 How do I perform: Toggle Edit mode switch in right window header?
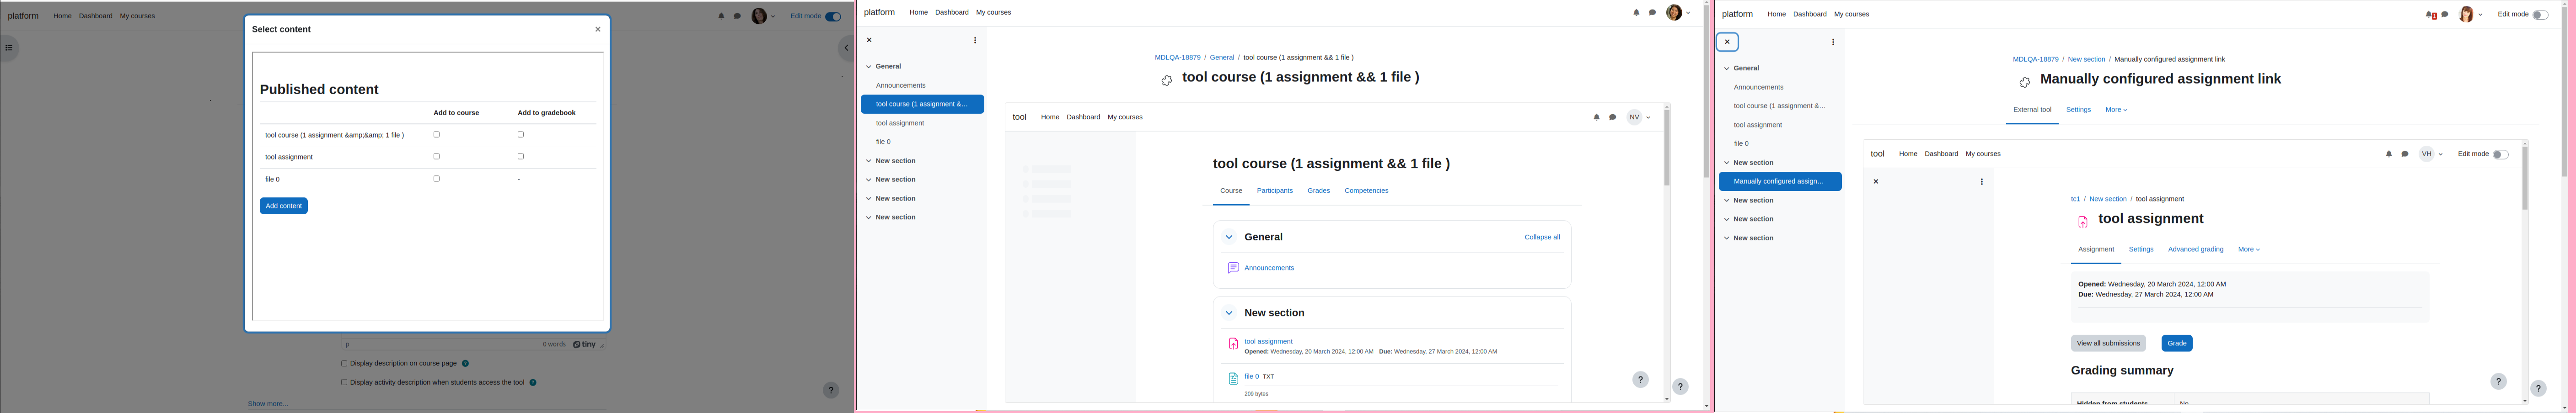2541,15
